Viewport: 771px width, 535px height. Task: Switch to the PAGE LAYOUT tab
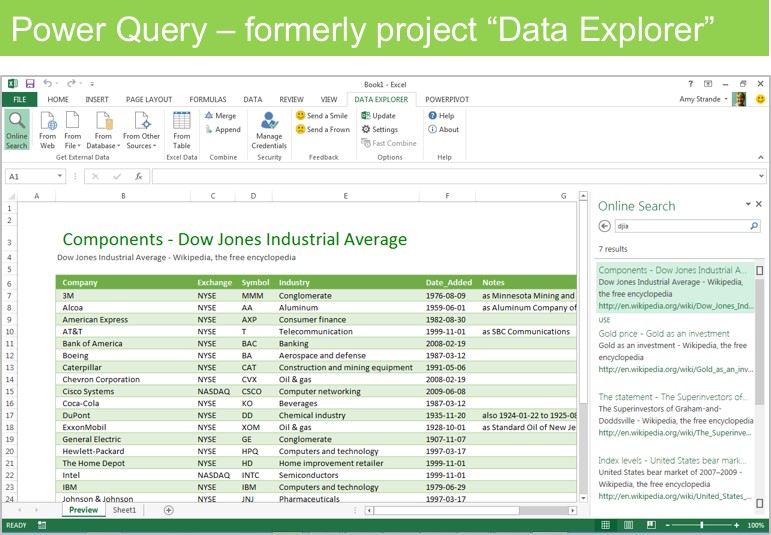click(x=149, y=99)
